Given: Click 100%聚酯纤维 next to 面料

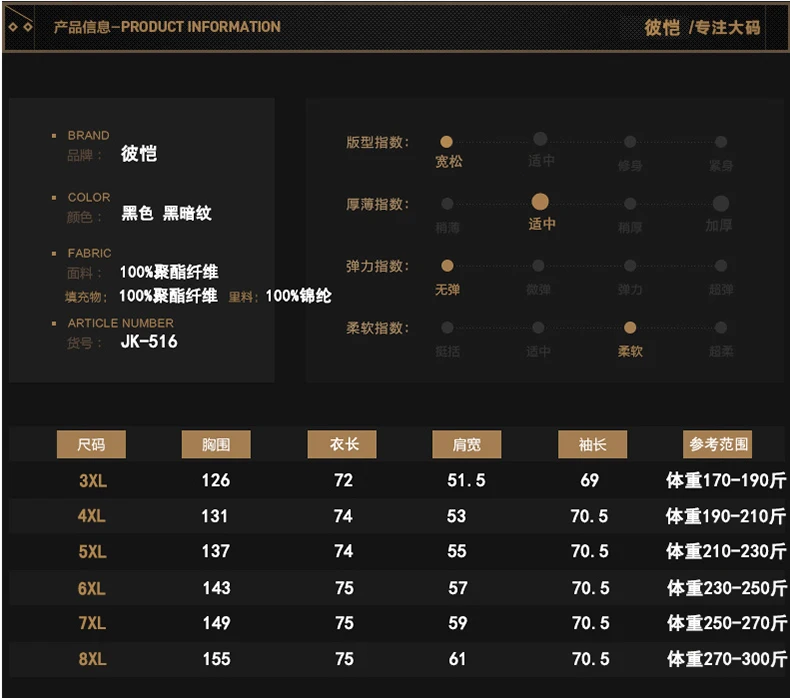Looking at the screenshot, I should click(x=169, y=272).
